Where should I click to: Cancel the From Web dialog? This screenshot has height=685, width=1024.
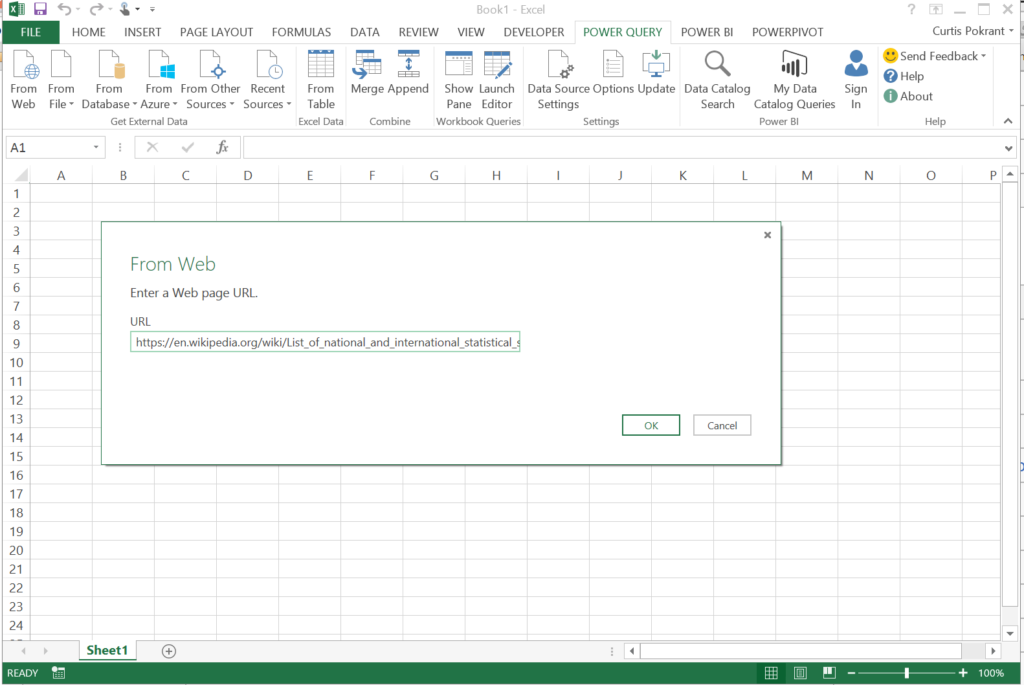coord(722,425)
